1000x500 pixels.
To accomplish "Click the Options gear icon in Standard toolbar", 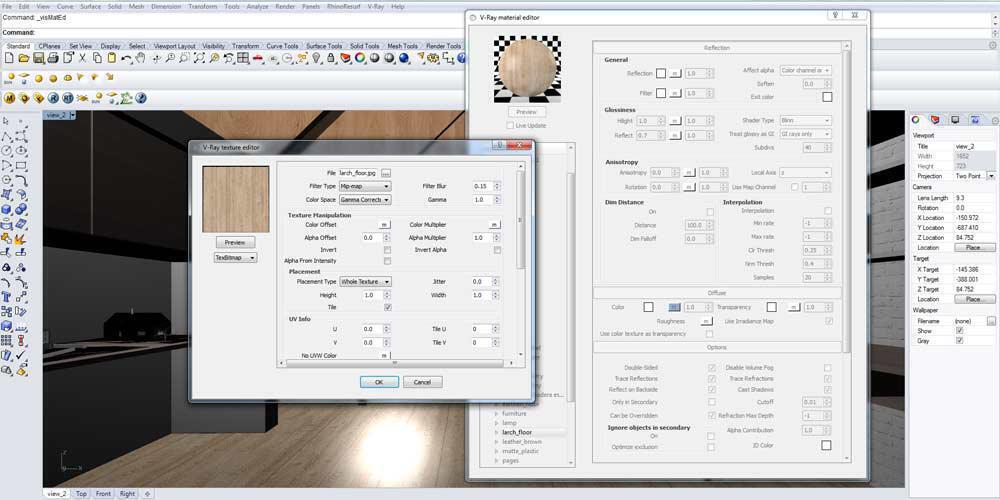I will point(433,58).
